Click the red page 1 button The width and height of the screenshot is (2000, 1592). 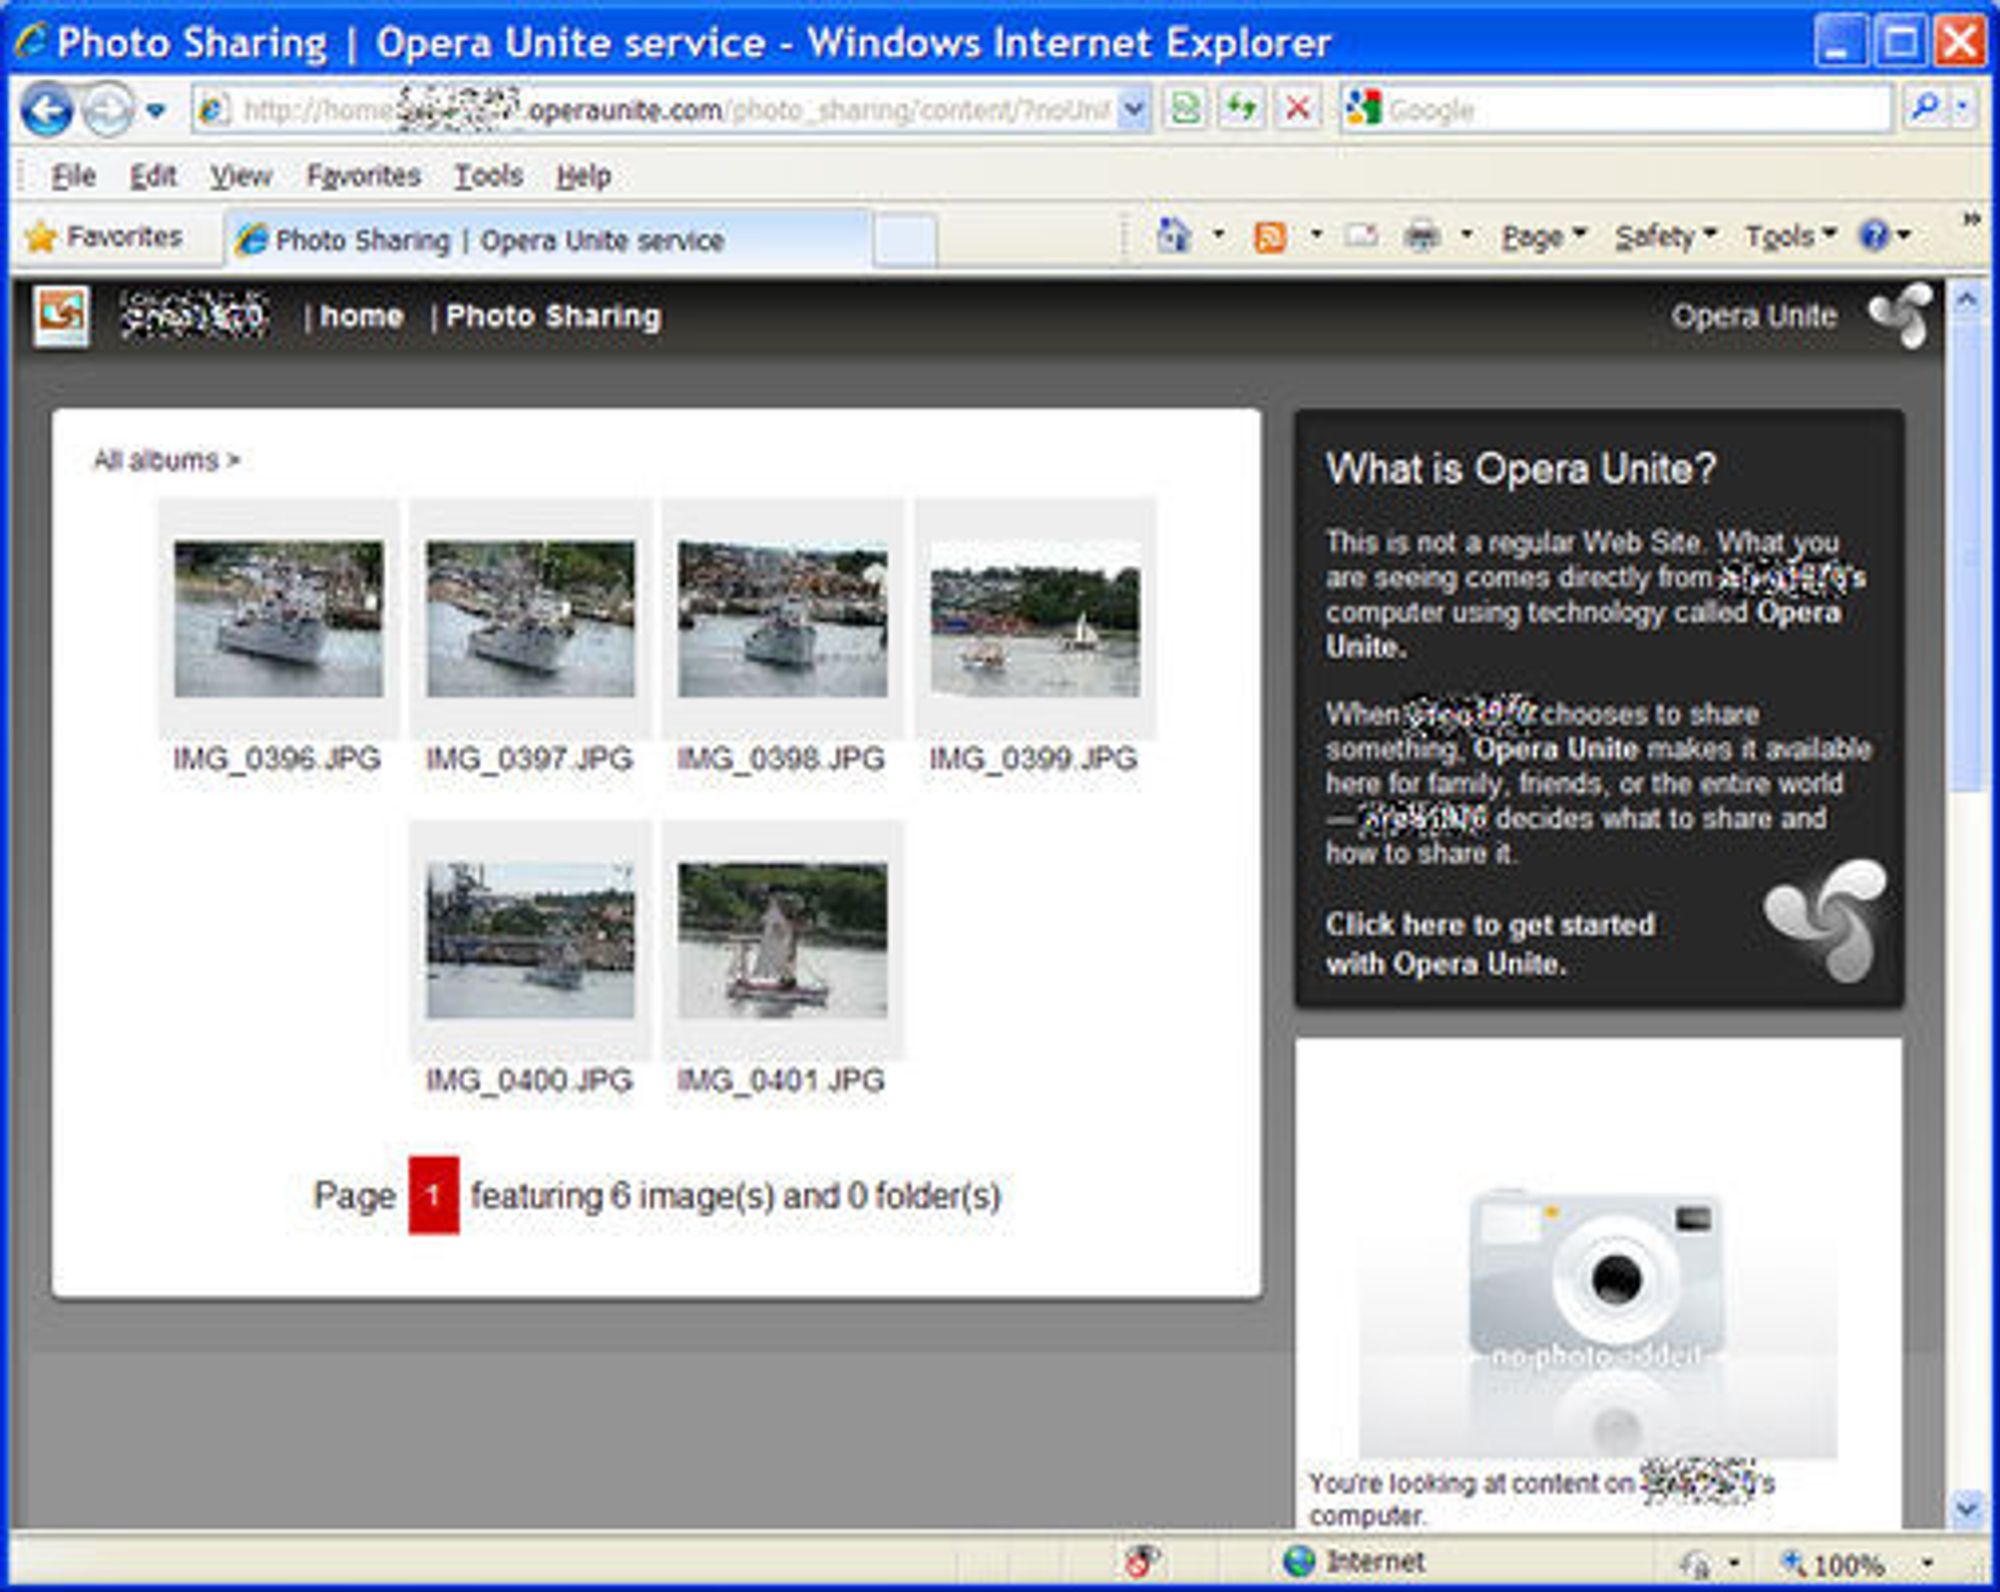point(433,1195)
